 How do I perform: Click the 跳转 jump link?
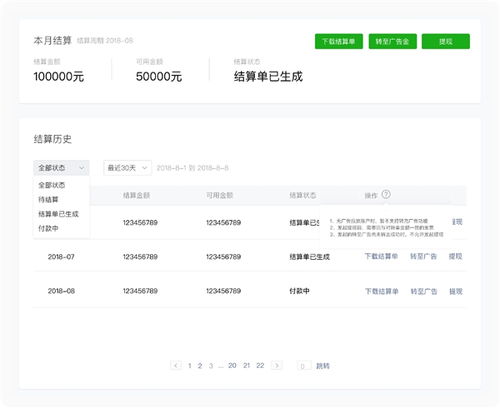pyautogui.click(x=323, y=366)
